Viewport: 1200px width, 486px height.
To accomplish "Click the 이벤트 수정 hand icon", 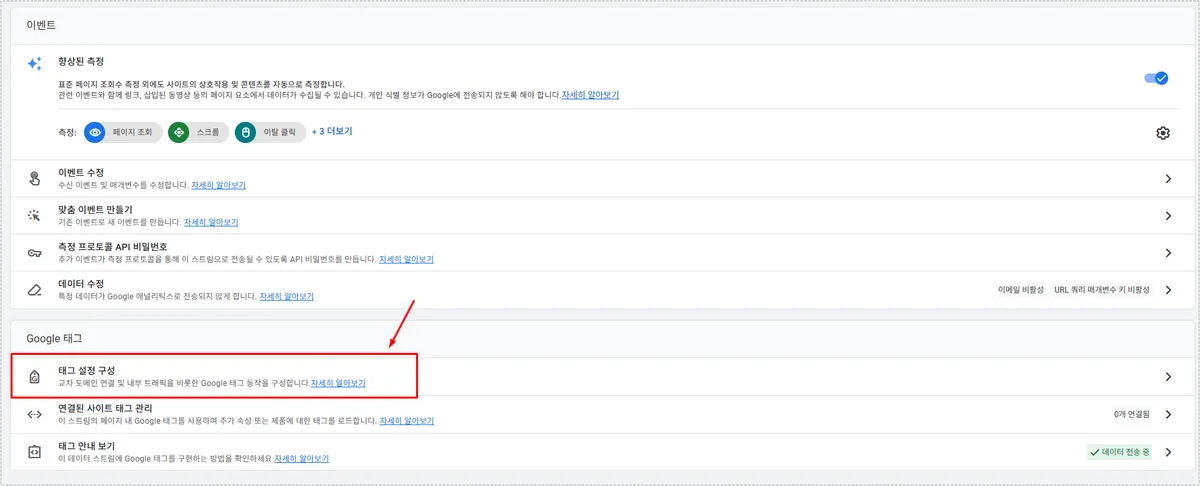I will coord(34,179).
